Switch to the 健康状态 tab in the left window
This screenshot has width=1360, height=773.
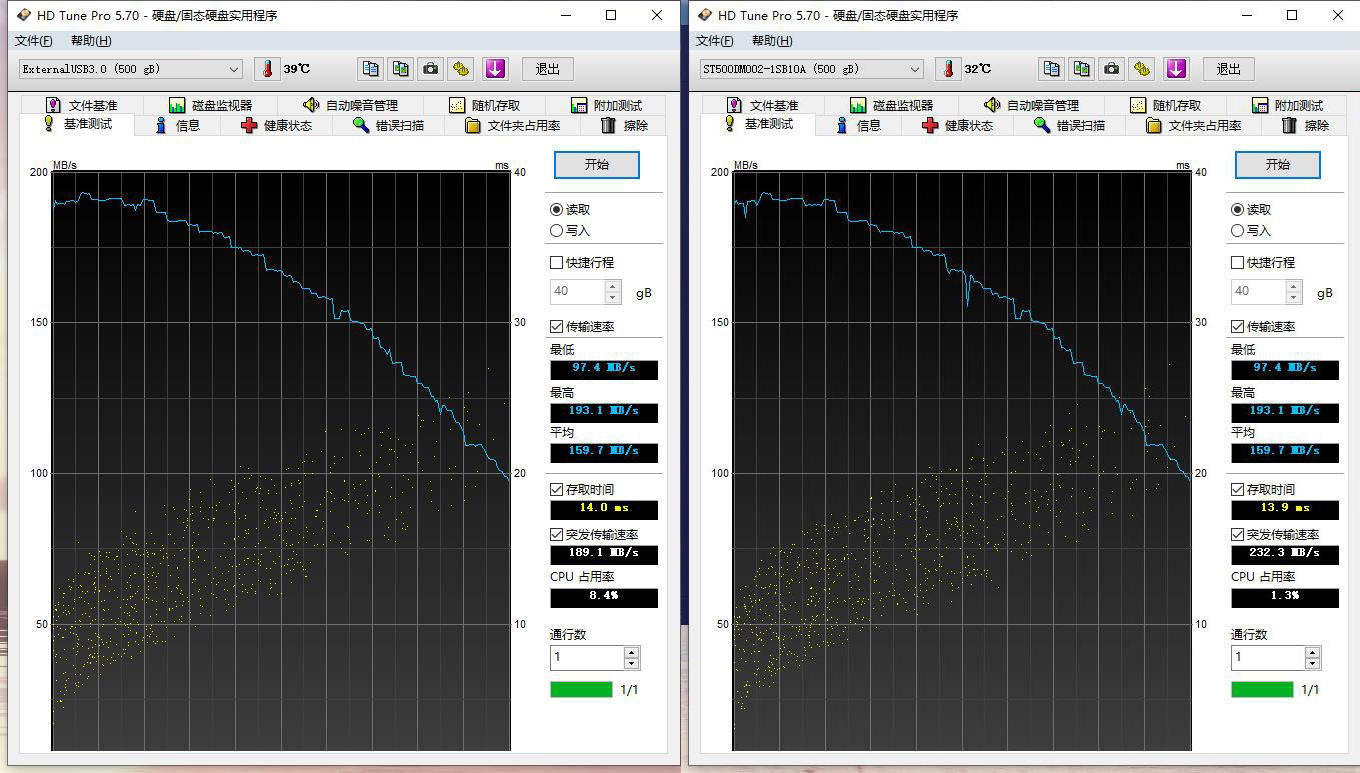276,125
